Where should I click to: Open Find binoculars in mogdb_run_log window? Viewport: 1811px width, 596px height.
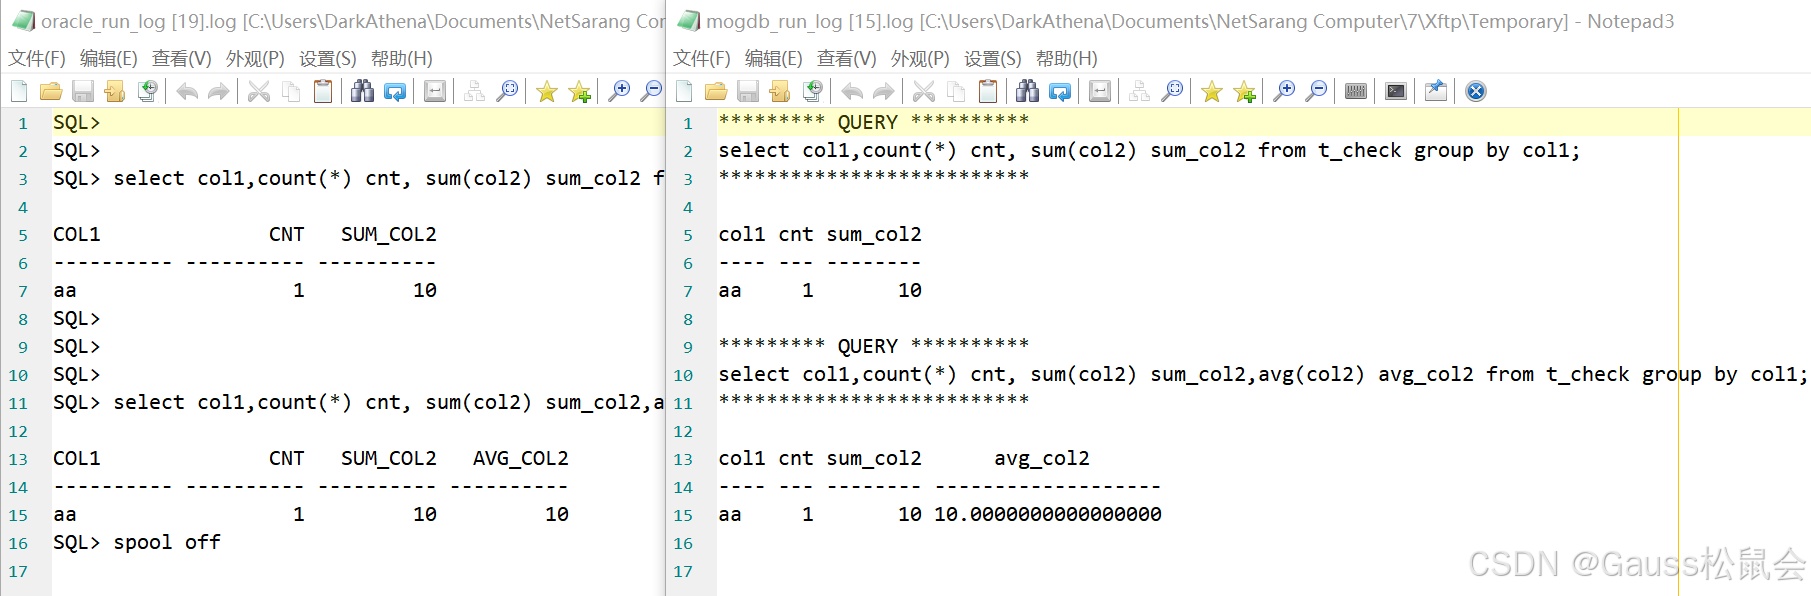click(1028, 92)
